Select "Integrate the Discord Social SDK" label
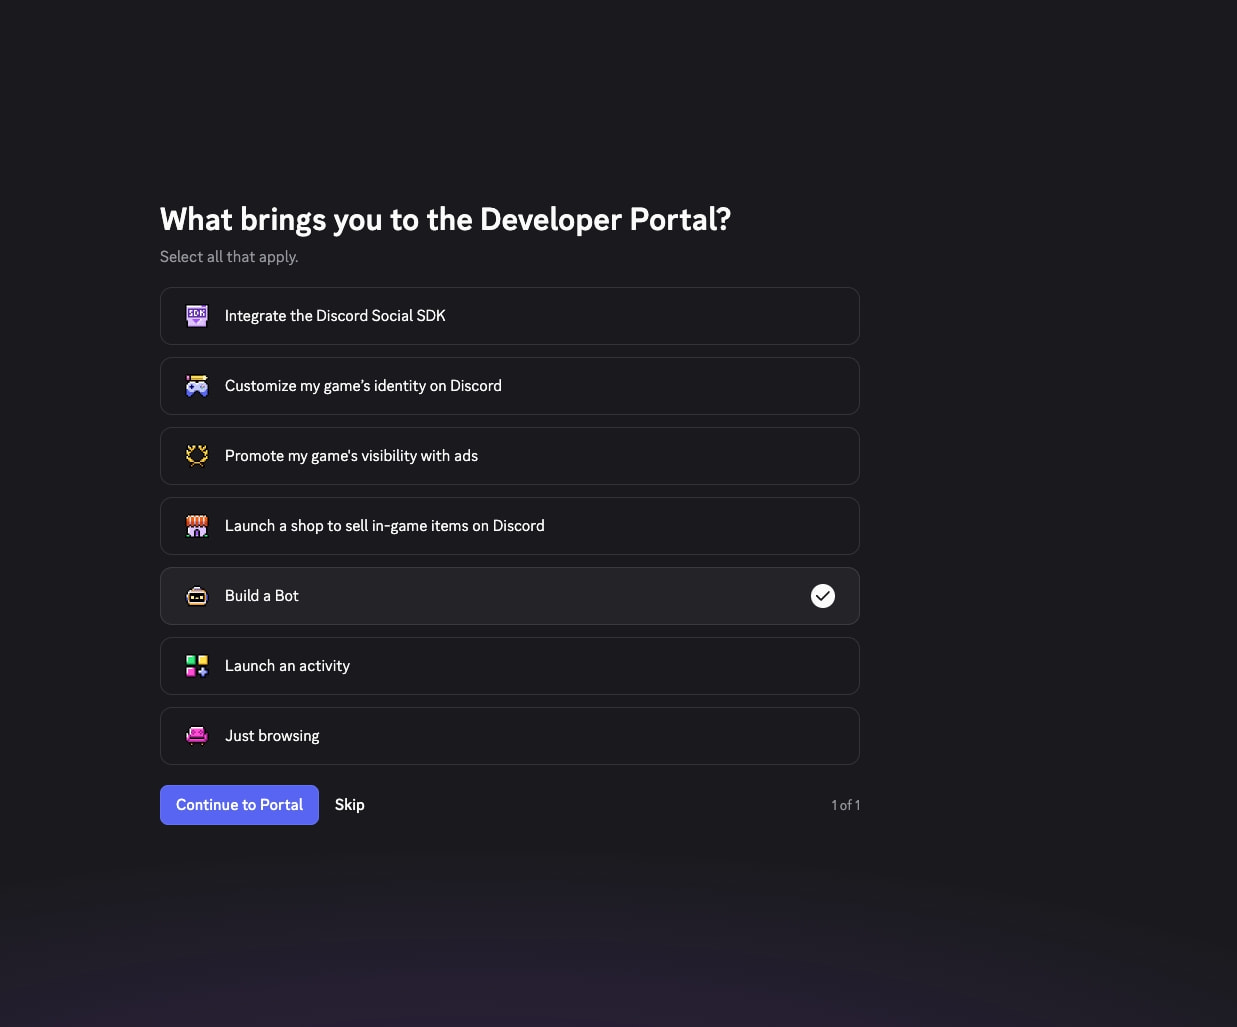This screenshot has width=1237, height=1027. (x=335, y=316)
